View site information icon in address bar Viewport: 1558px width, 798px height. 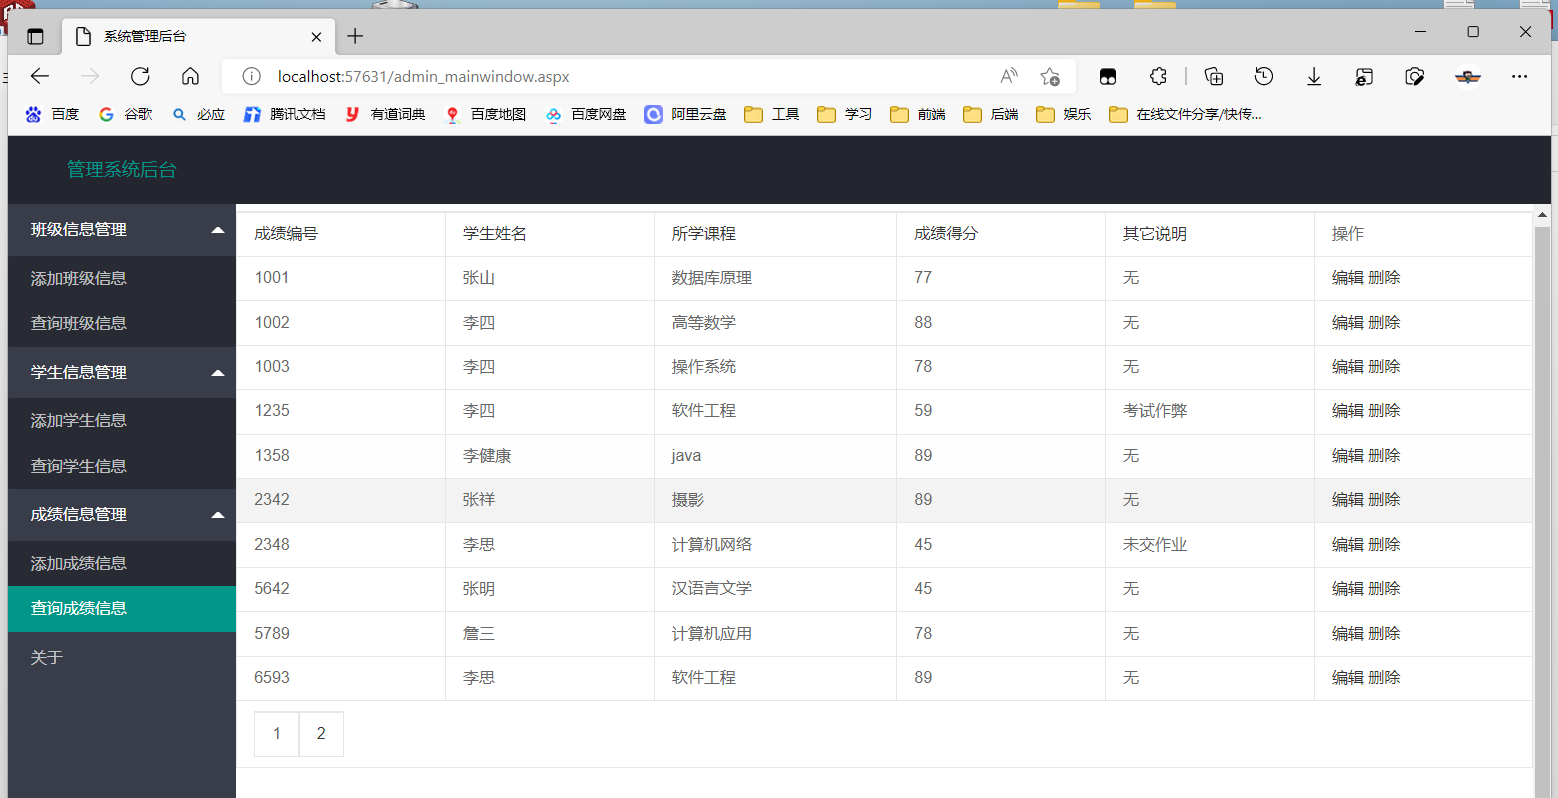tap(252, 76)
